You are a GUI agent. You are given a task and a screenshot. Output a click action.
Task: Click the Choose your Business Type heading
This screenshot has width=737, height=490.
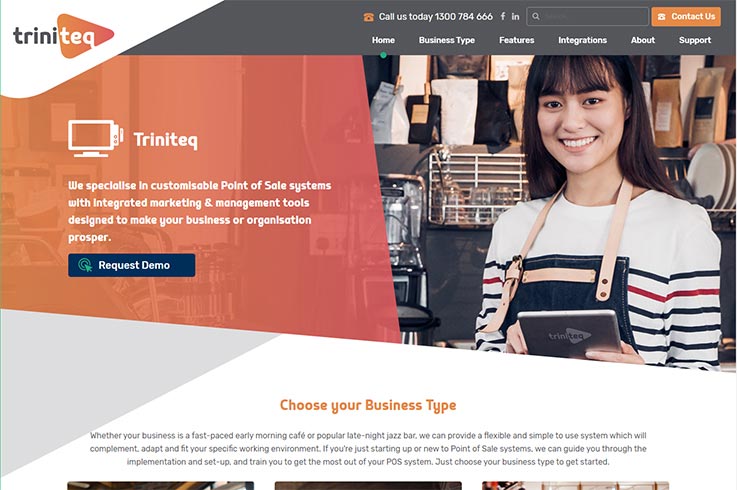[368, 405]
